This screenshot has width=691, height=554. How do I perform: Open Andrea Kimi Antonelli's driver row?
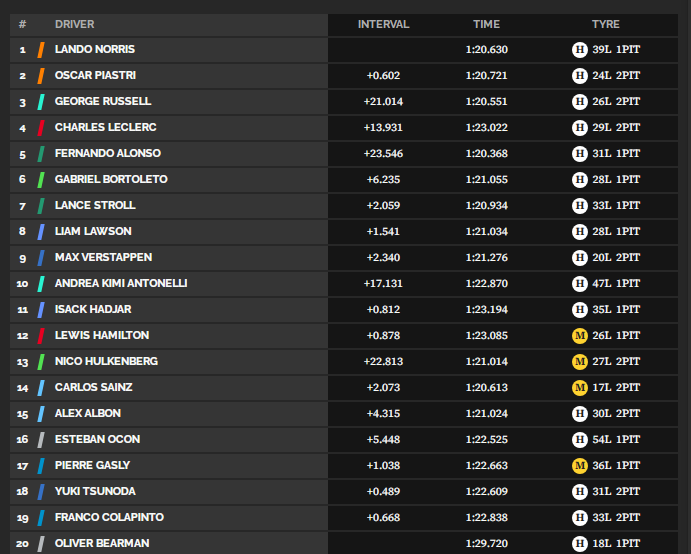tap(121, 283)
